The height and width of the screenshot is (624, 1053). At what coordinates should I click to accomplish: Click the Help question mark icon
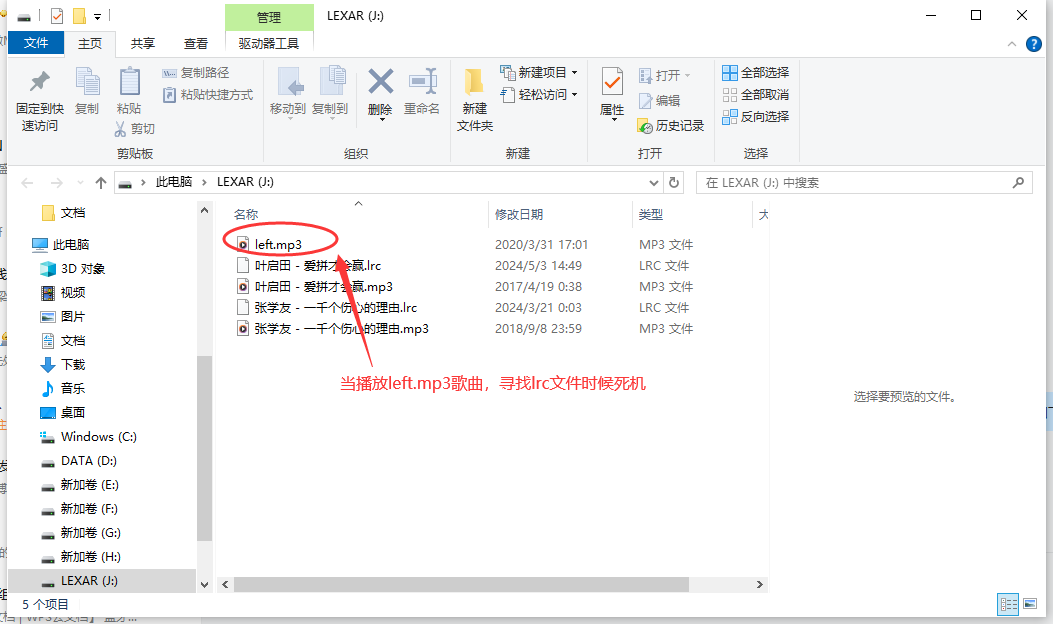click(x=1034, y=44)
